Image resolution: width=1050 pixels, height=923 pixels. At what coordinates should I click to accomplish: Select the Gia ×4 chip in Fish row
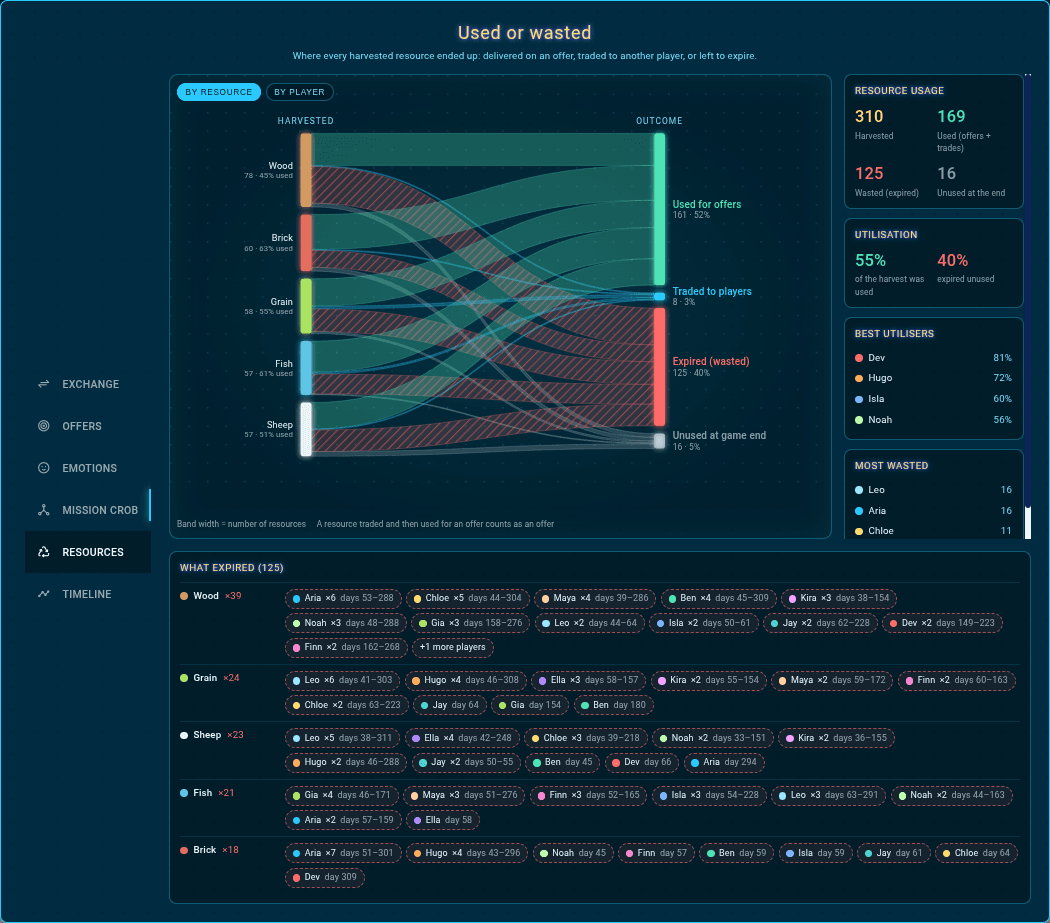[x=342, y=795]
